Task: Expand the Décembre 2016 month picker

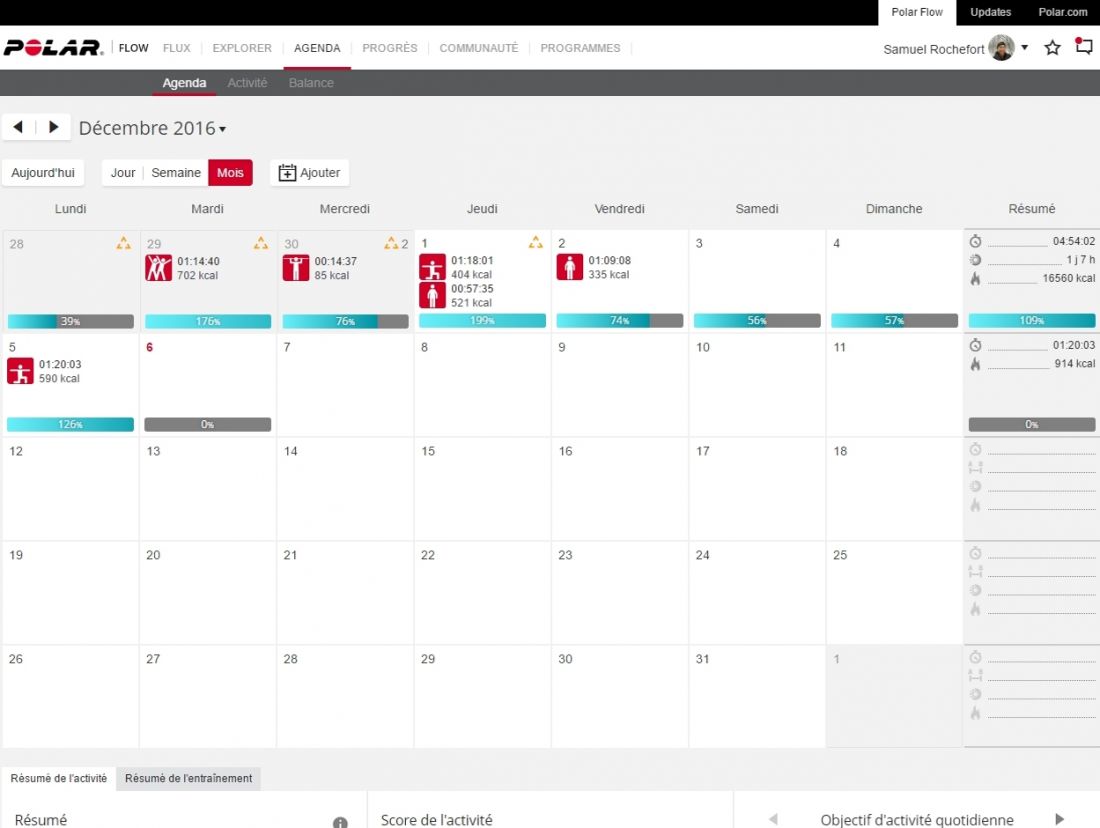Action: tap(152, 128)
